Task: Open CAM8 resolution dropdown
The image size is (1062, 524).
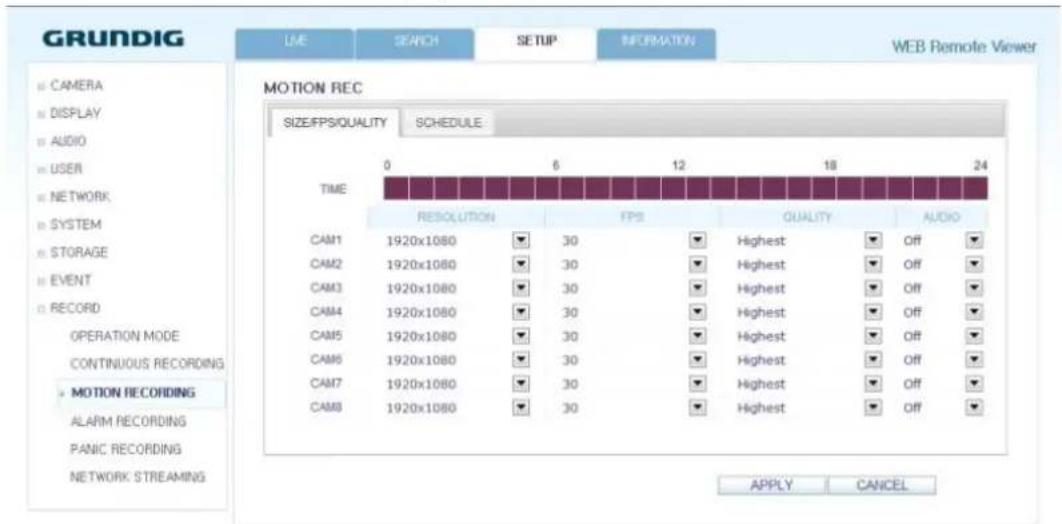Action: point(522,408)
